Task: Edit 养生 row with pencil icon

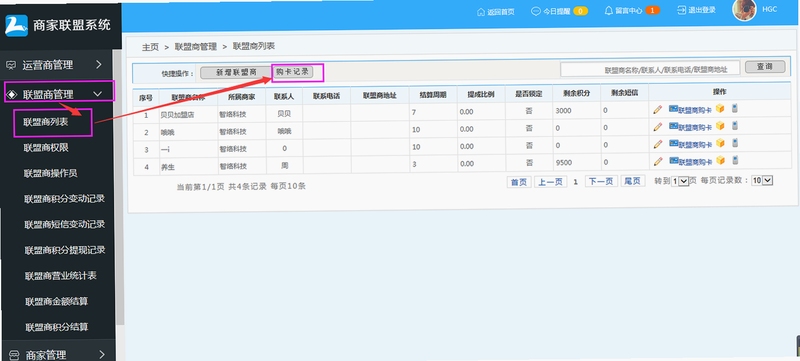Action: click(658, 161)
